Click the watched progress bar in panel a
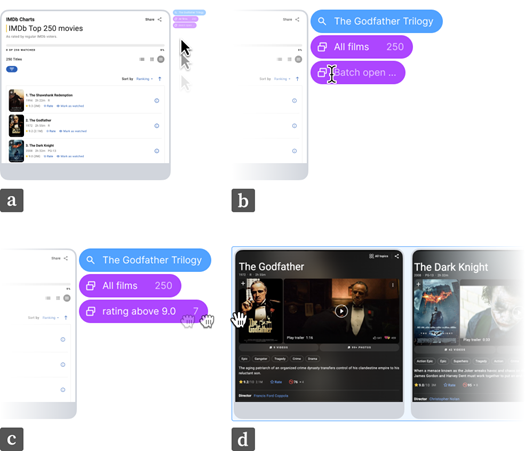 pos(85,45)
